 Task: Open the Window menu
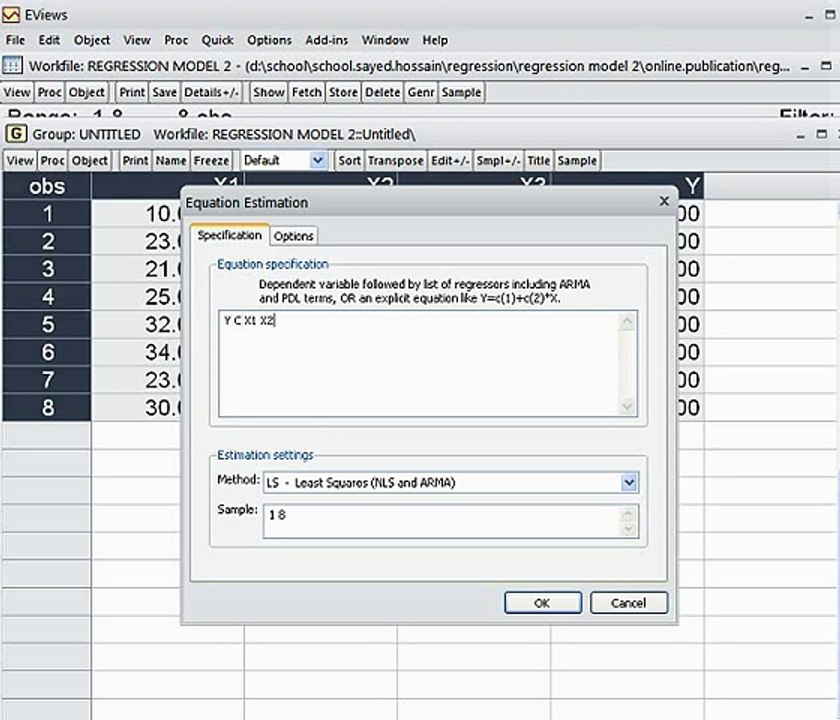coord(385,40)
